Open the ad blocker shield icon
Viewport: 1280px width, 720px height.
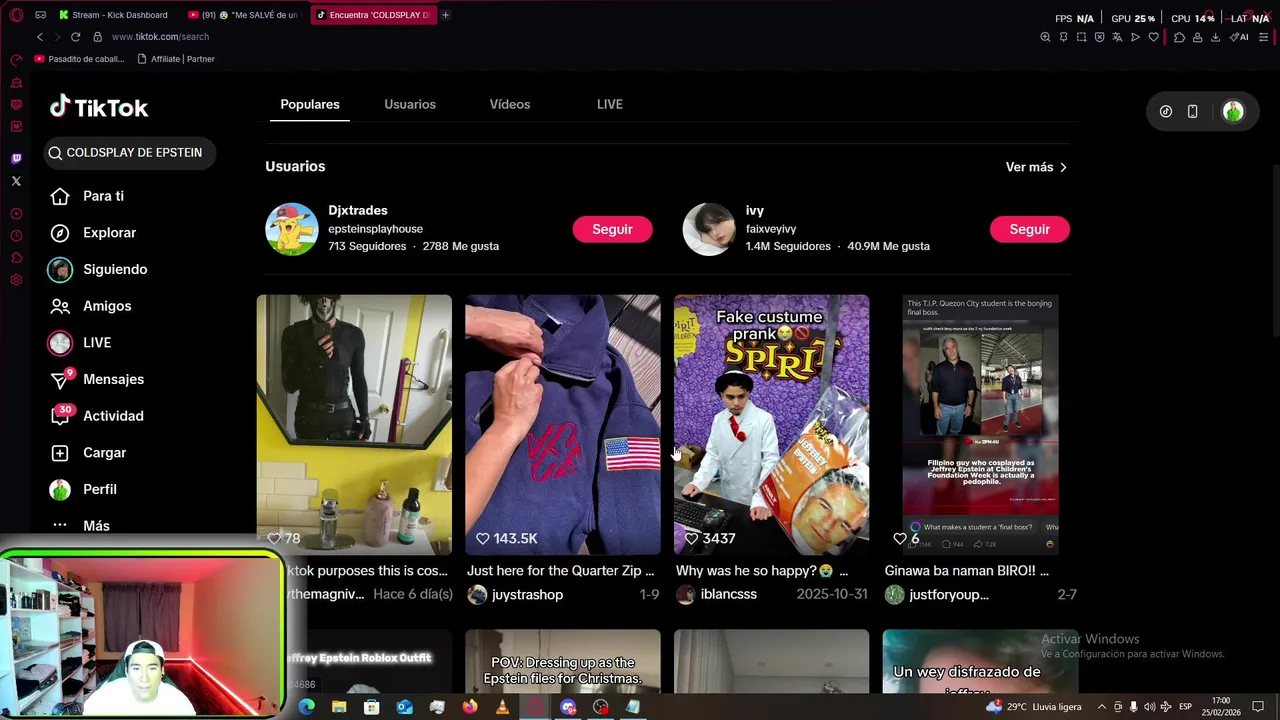point(1099,37)
